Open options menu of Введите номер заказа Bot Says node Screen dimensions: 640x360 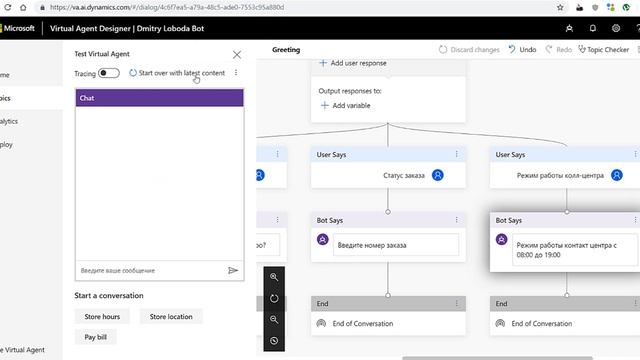click(x=456, y=220)
